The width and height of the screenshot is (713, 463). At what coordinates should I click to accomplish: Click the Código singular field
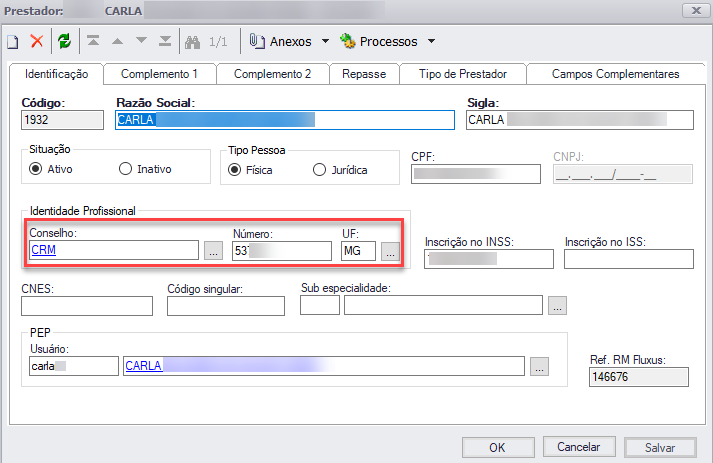click(226, 306)
